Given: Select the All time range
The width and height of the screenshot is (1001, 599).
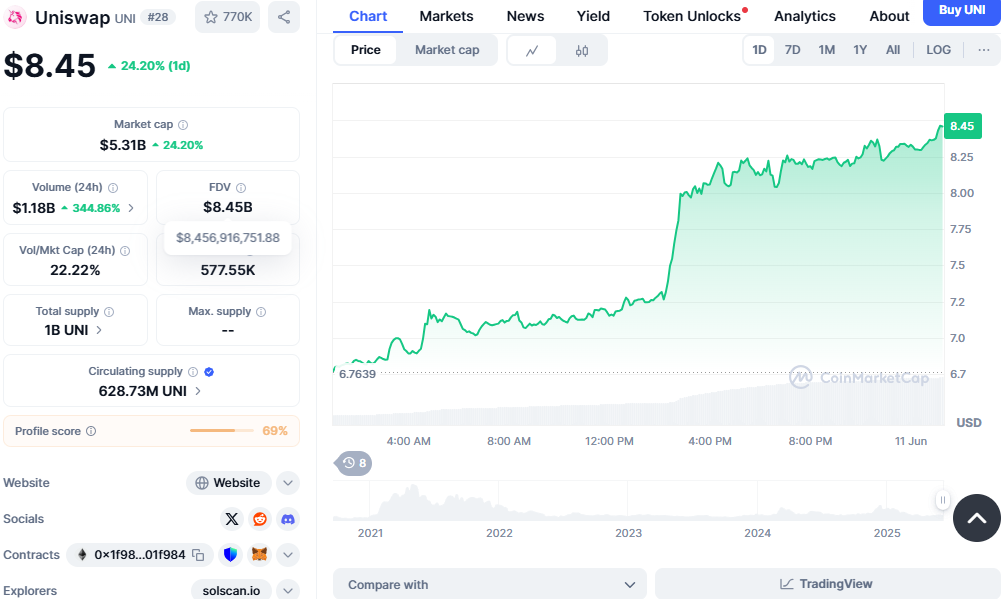Looking at the screenshot, I should 892,50.
